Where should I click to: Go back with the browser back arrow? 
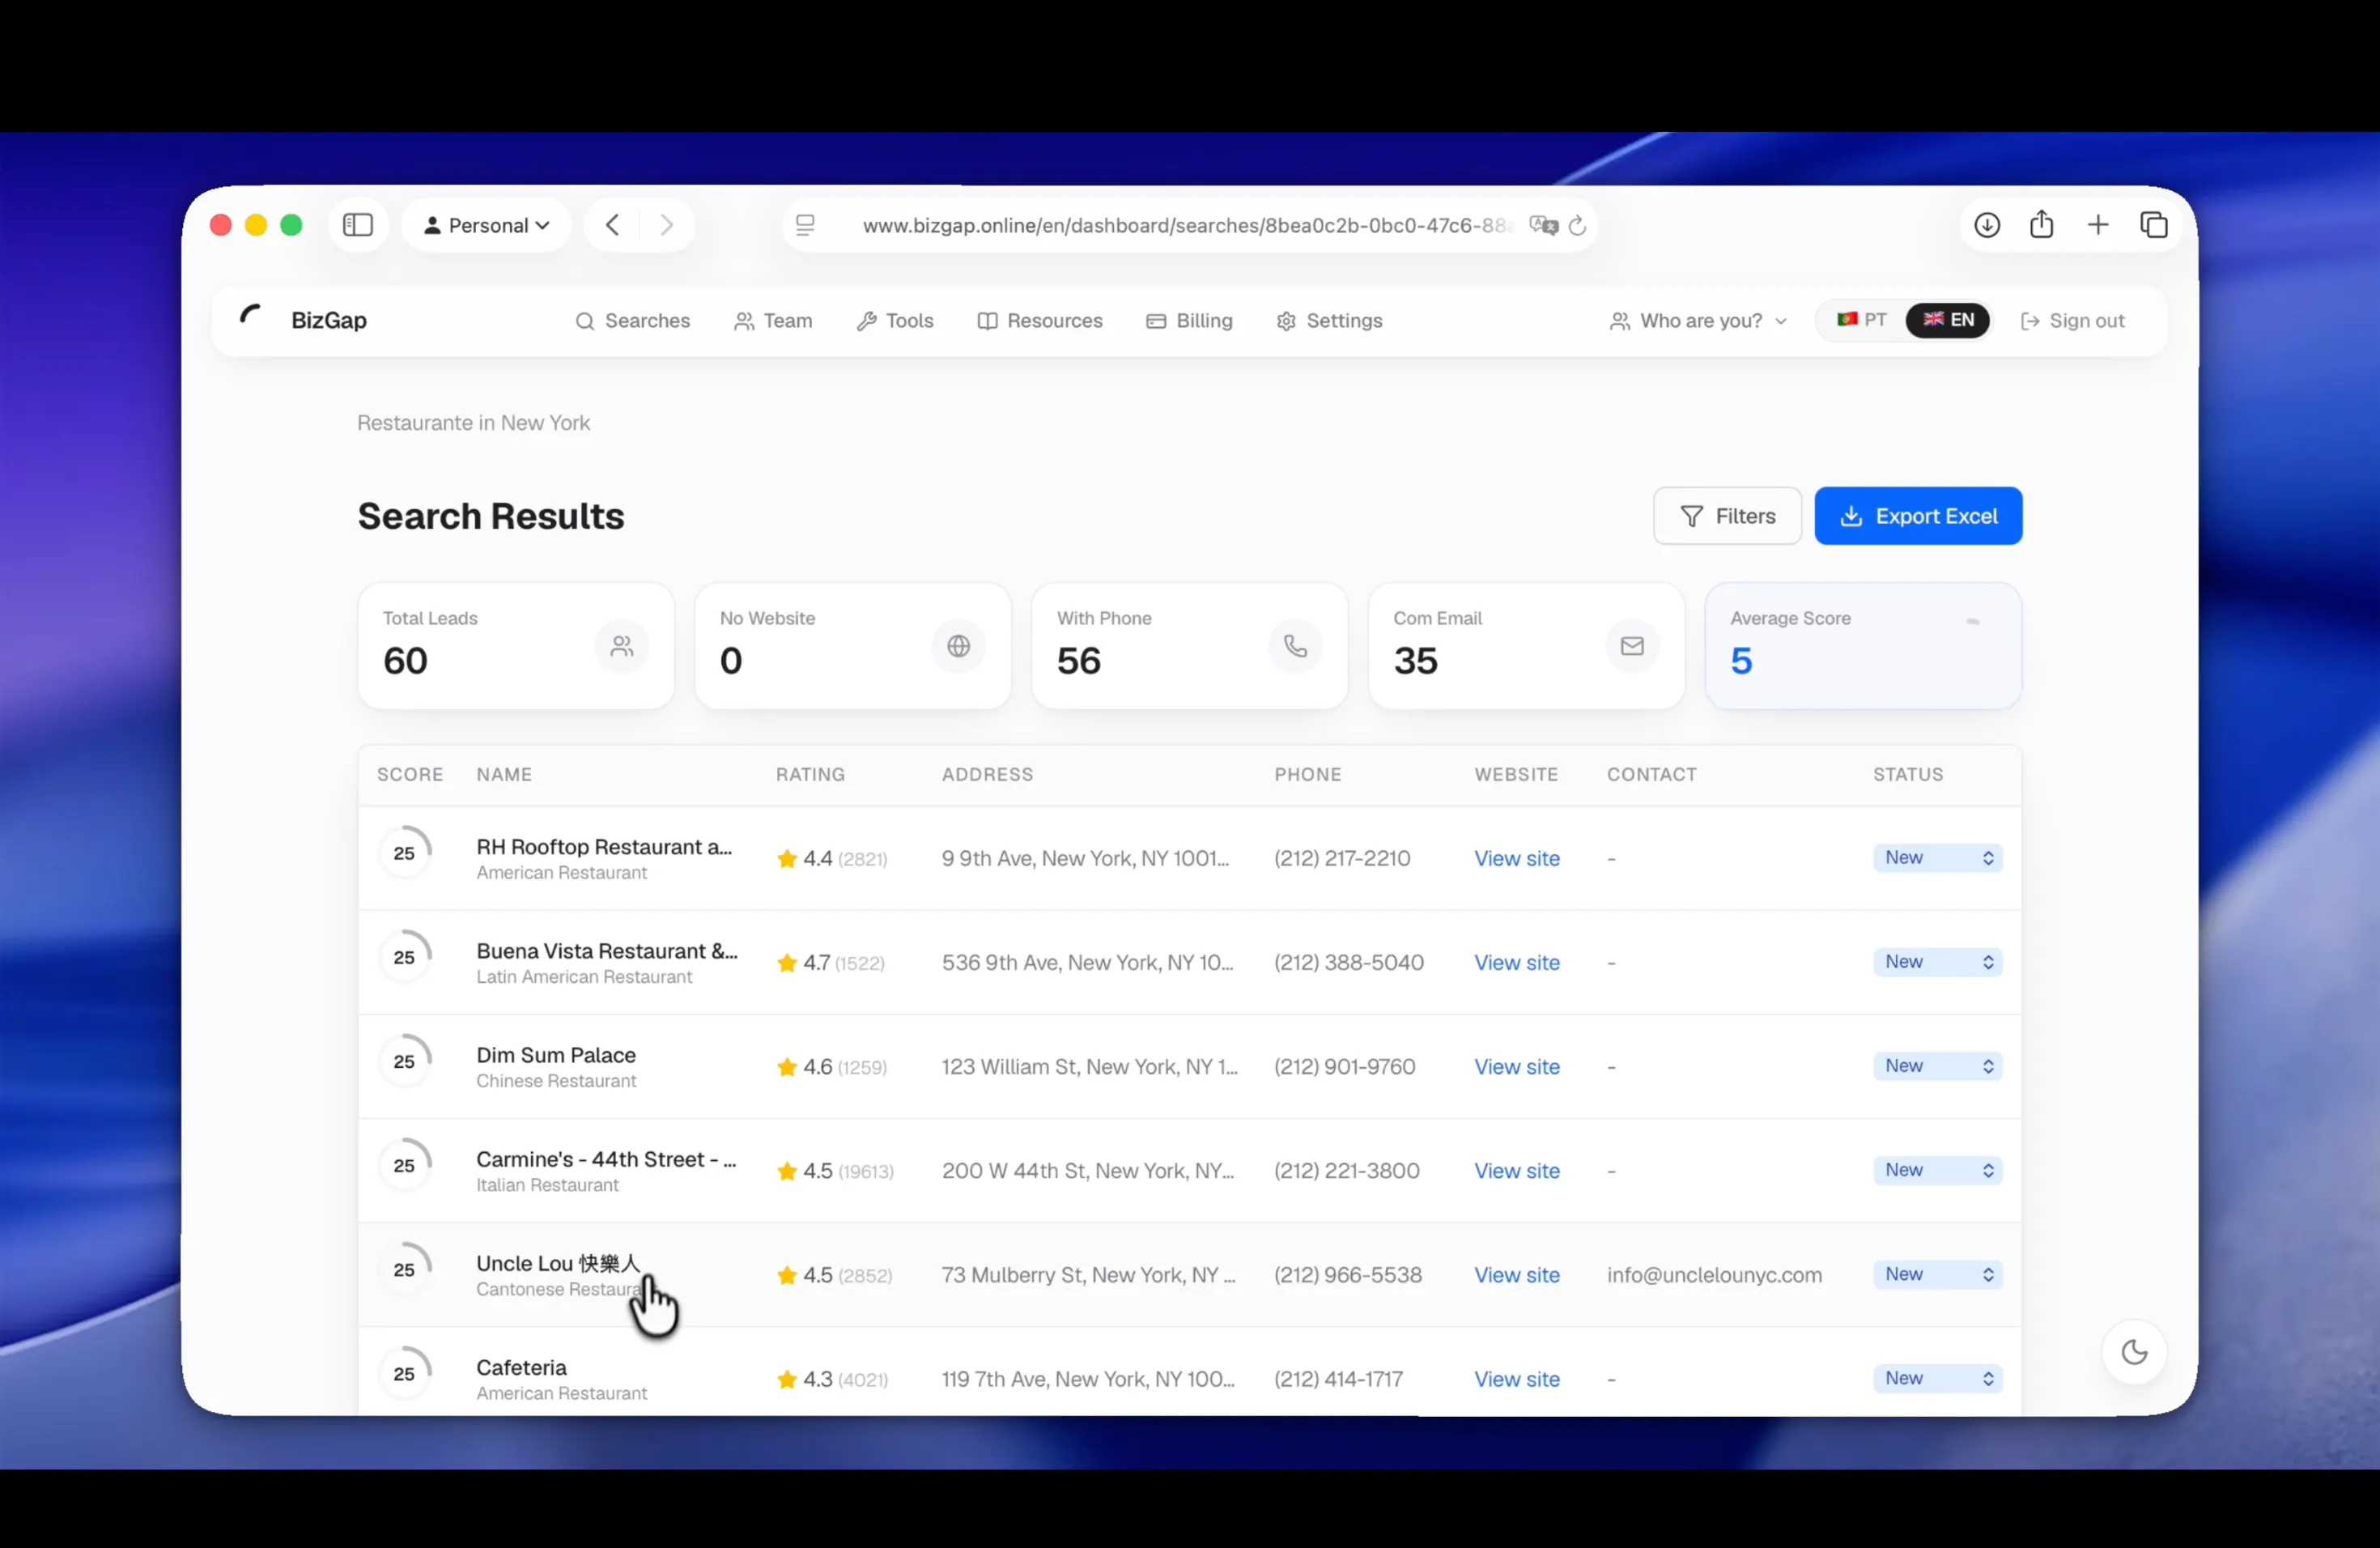(613, 225)
